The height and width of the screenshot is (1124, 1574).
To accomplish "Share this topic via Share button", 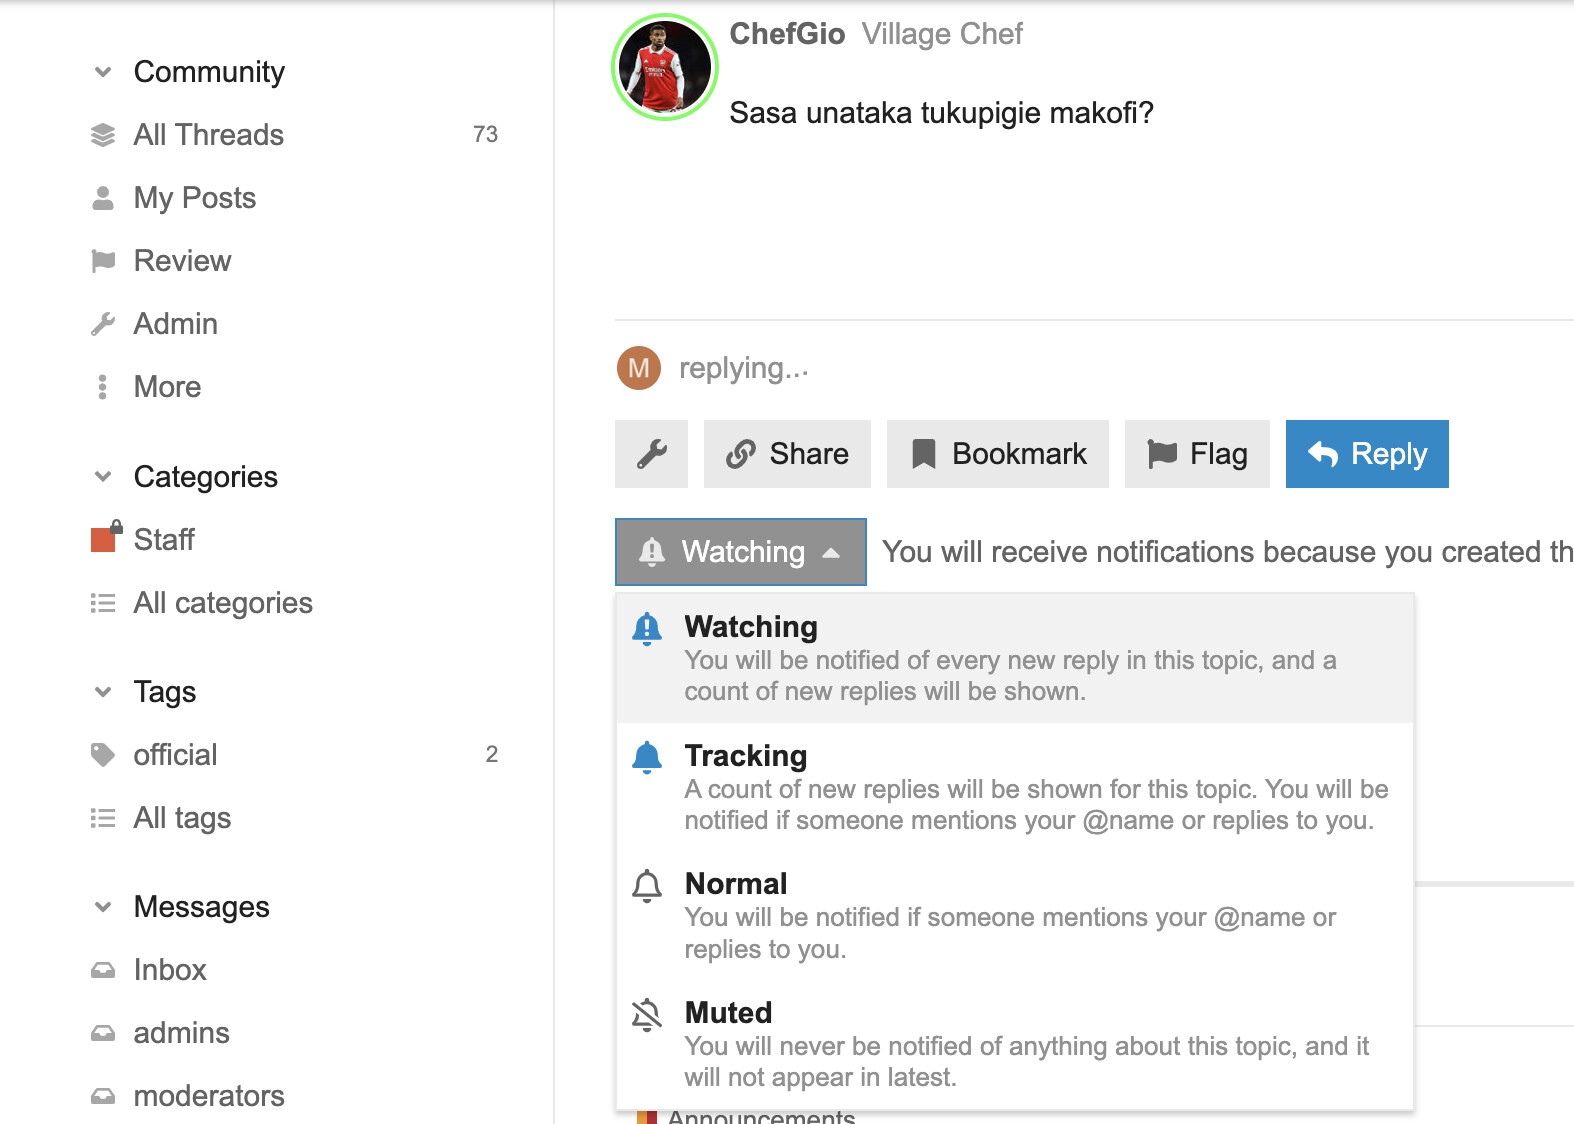I will pos(787,454).
